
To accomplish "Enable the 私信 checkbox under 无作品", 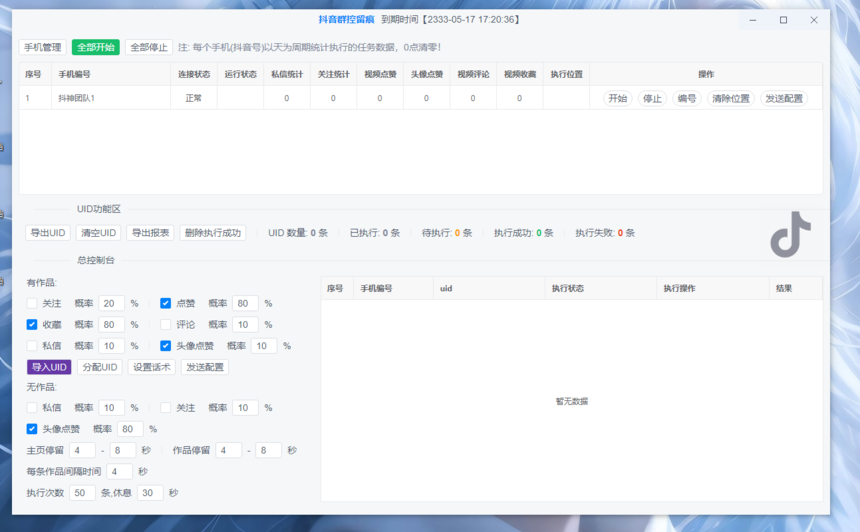I will [32, 408].
